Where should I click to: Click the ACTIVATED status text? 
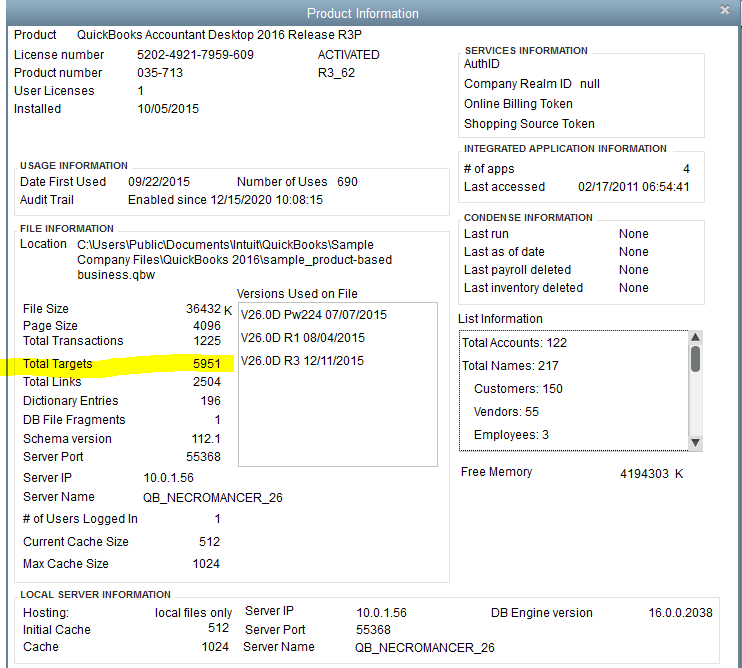coord(348,55)
